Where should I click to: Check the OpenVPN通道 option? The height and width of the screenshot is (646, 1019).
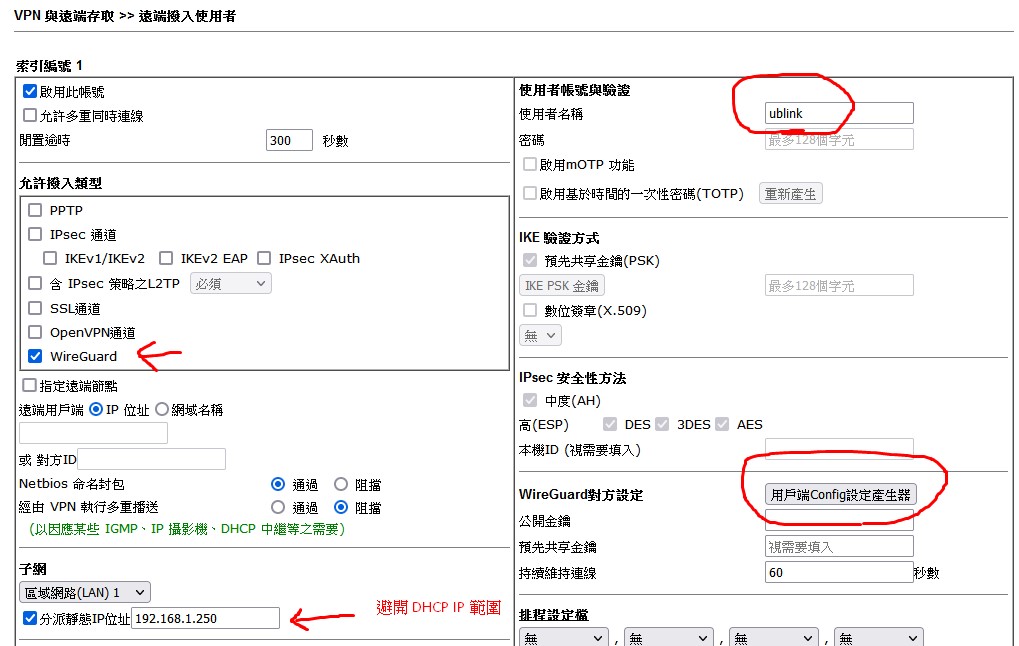pos(36,332)
